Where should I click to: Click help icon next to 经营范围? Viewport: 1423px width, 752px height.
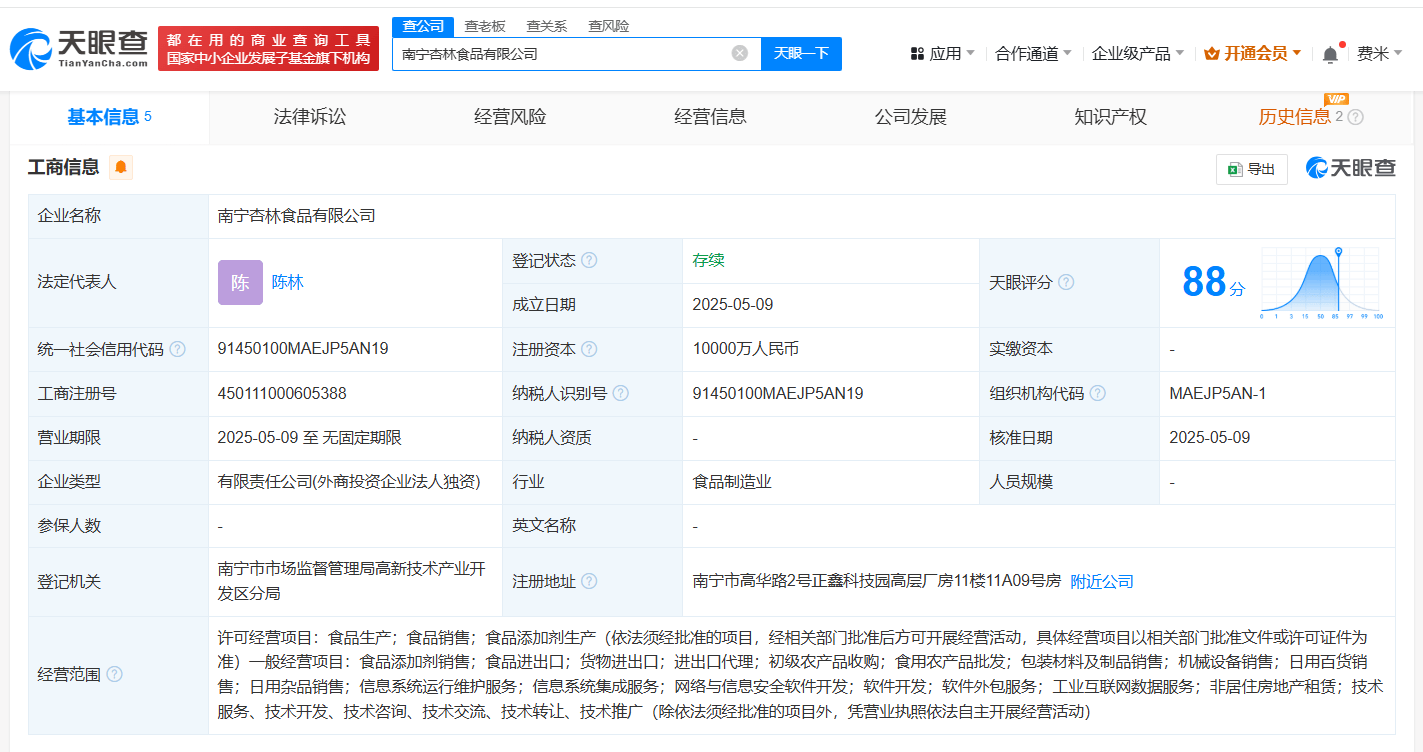[115, 675]
